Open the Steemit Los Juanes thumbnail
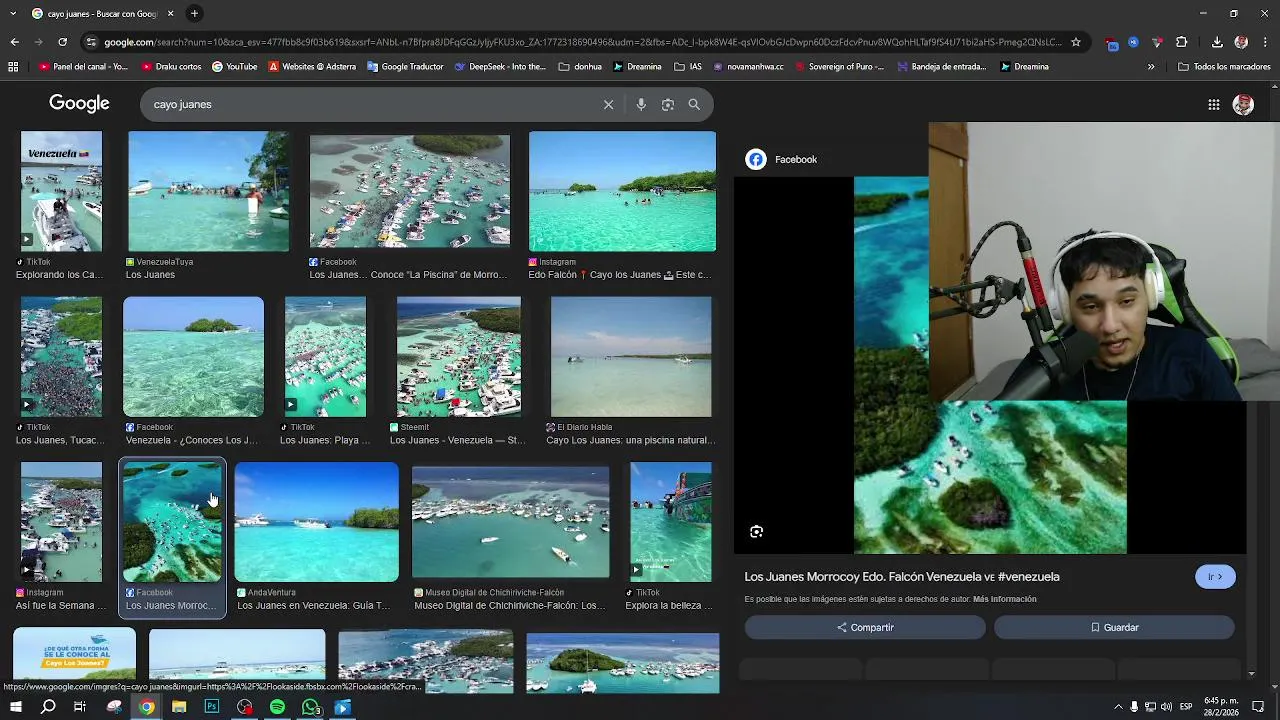 [458, 357]
